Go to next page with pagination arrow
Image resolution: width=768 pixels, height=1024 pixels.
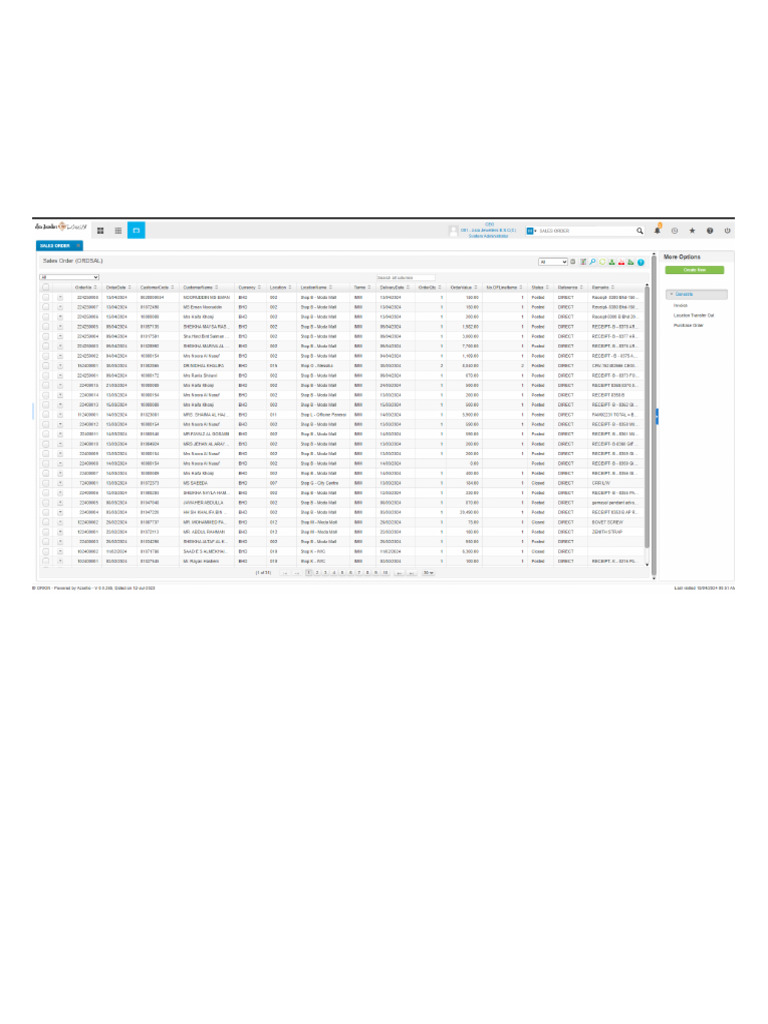[x=399, y=573]
